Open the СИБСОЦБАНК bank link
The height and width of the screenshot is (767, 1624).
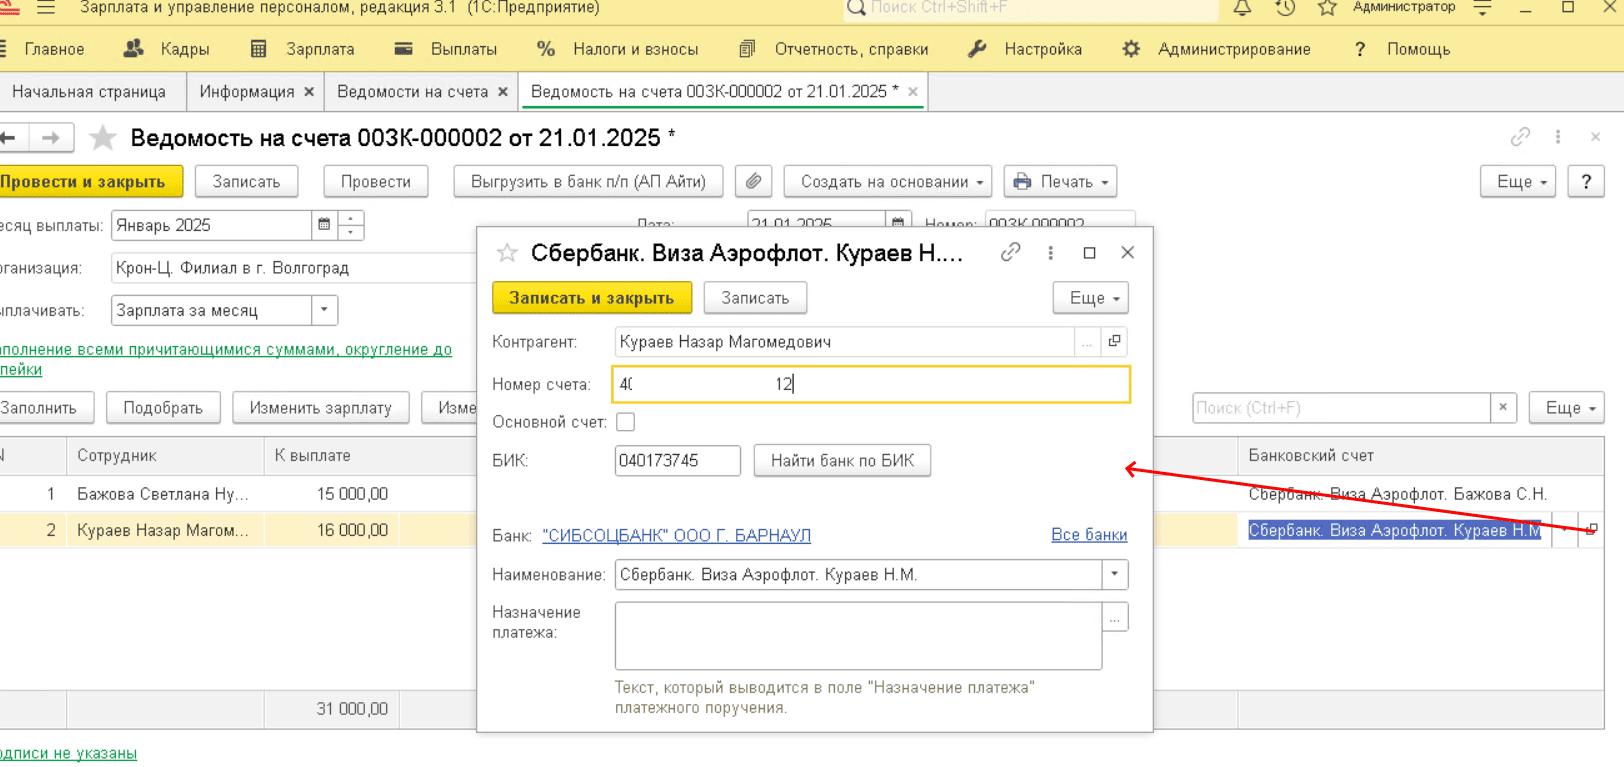[x=676, y=536]
